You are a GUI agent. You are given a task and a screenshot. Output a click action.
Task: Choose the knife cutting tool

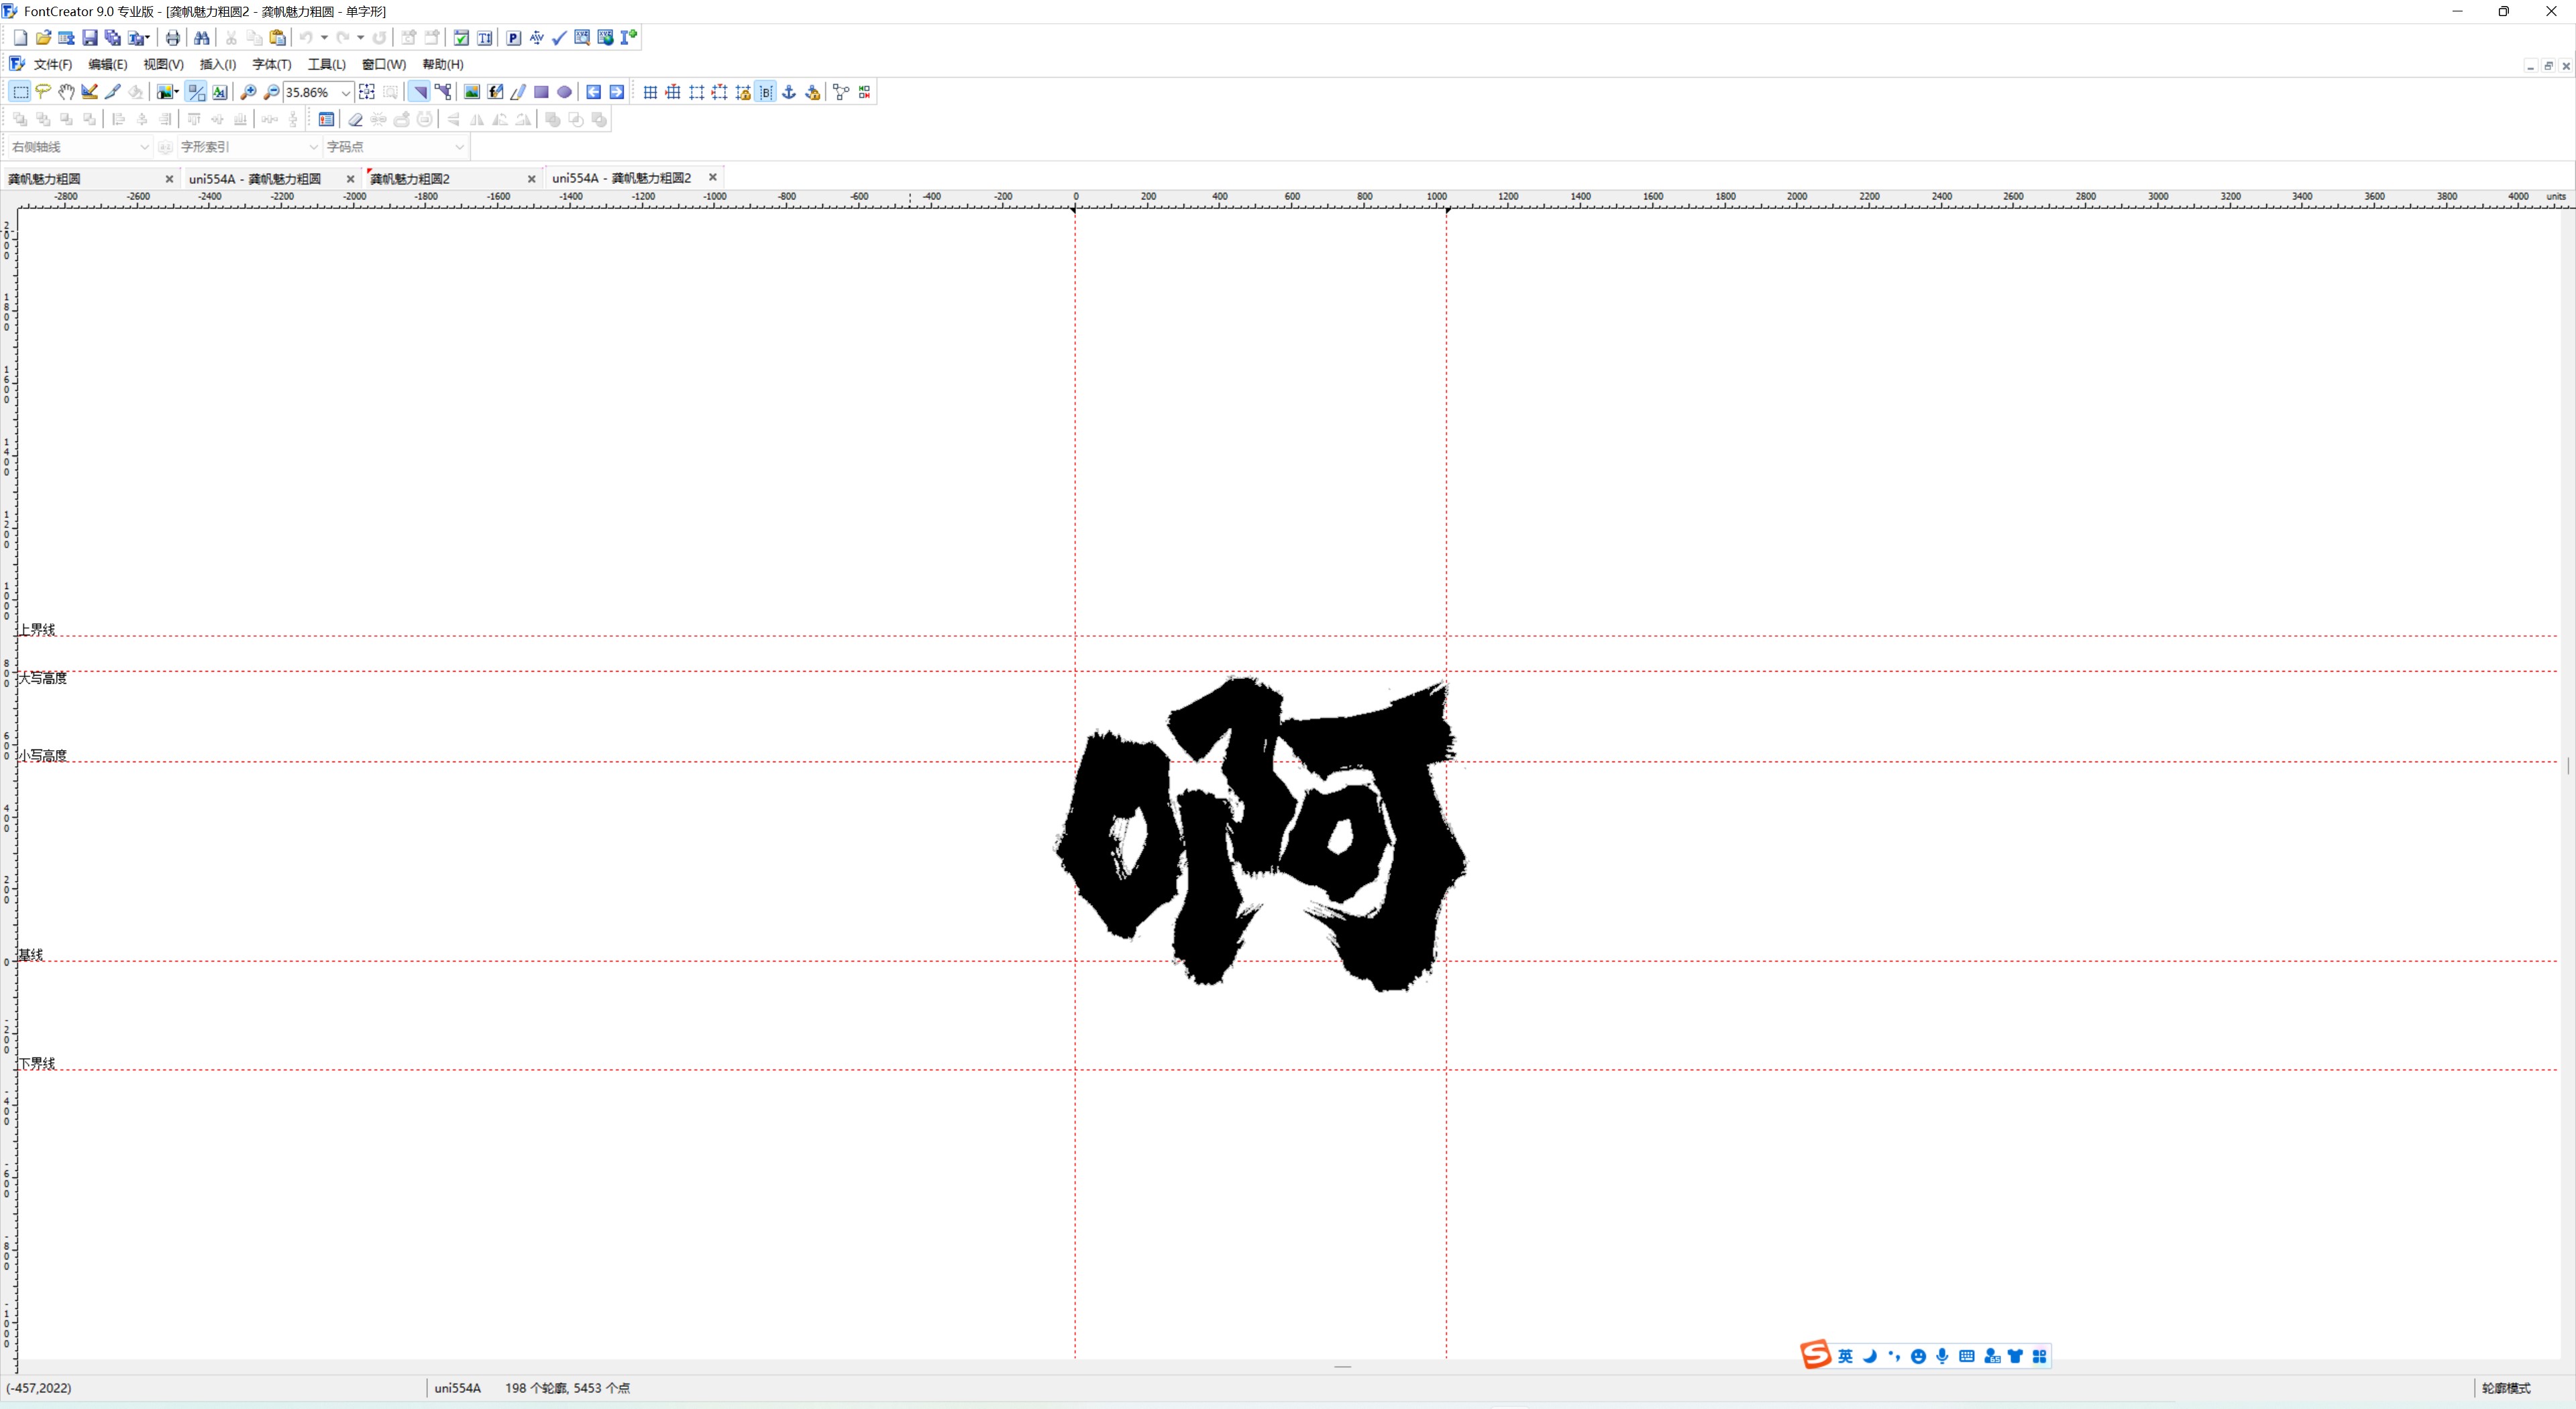tap(113, 92)
